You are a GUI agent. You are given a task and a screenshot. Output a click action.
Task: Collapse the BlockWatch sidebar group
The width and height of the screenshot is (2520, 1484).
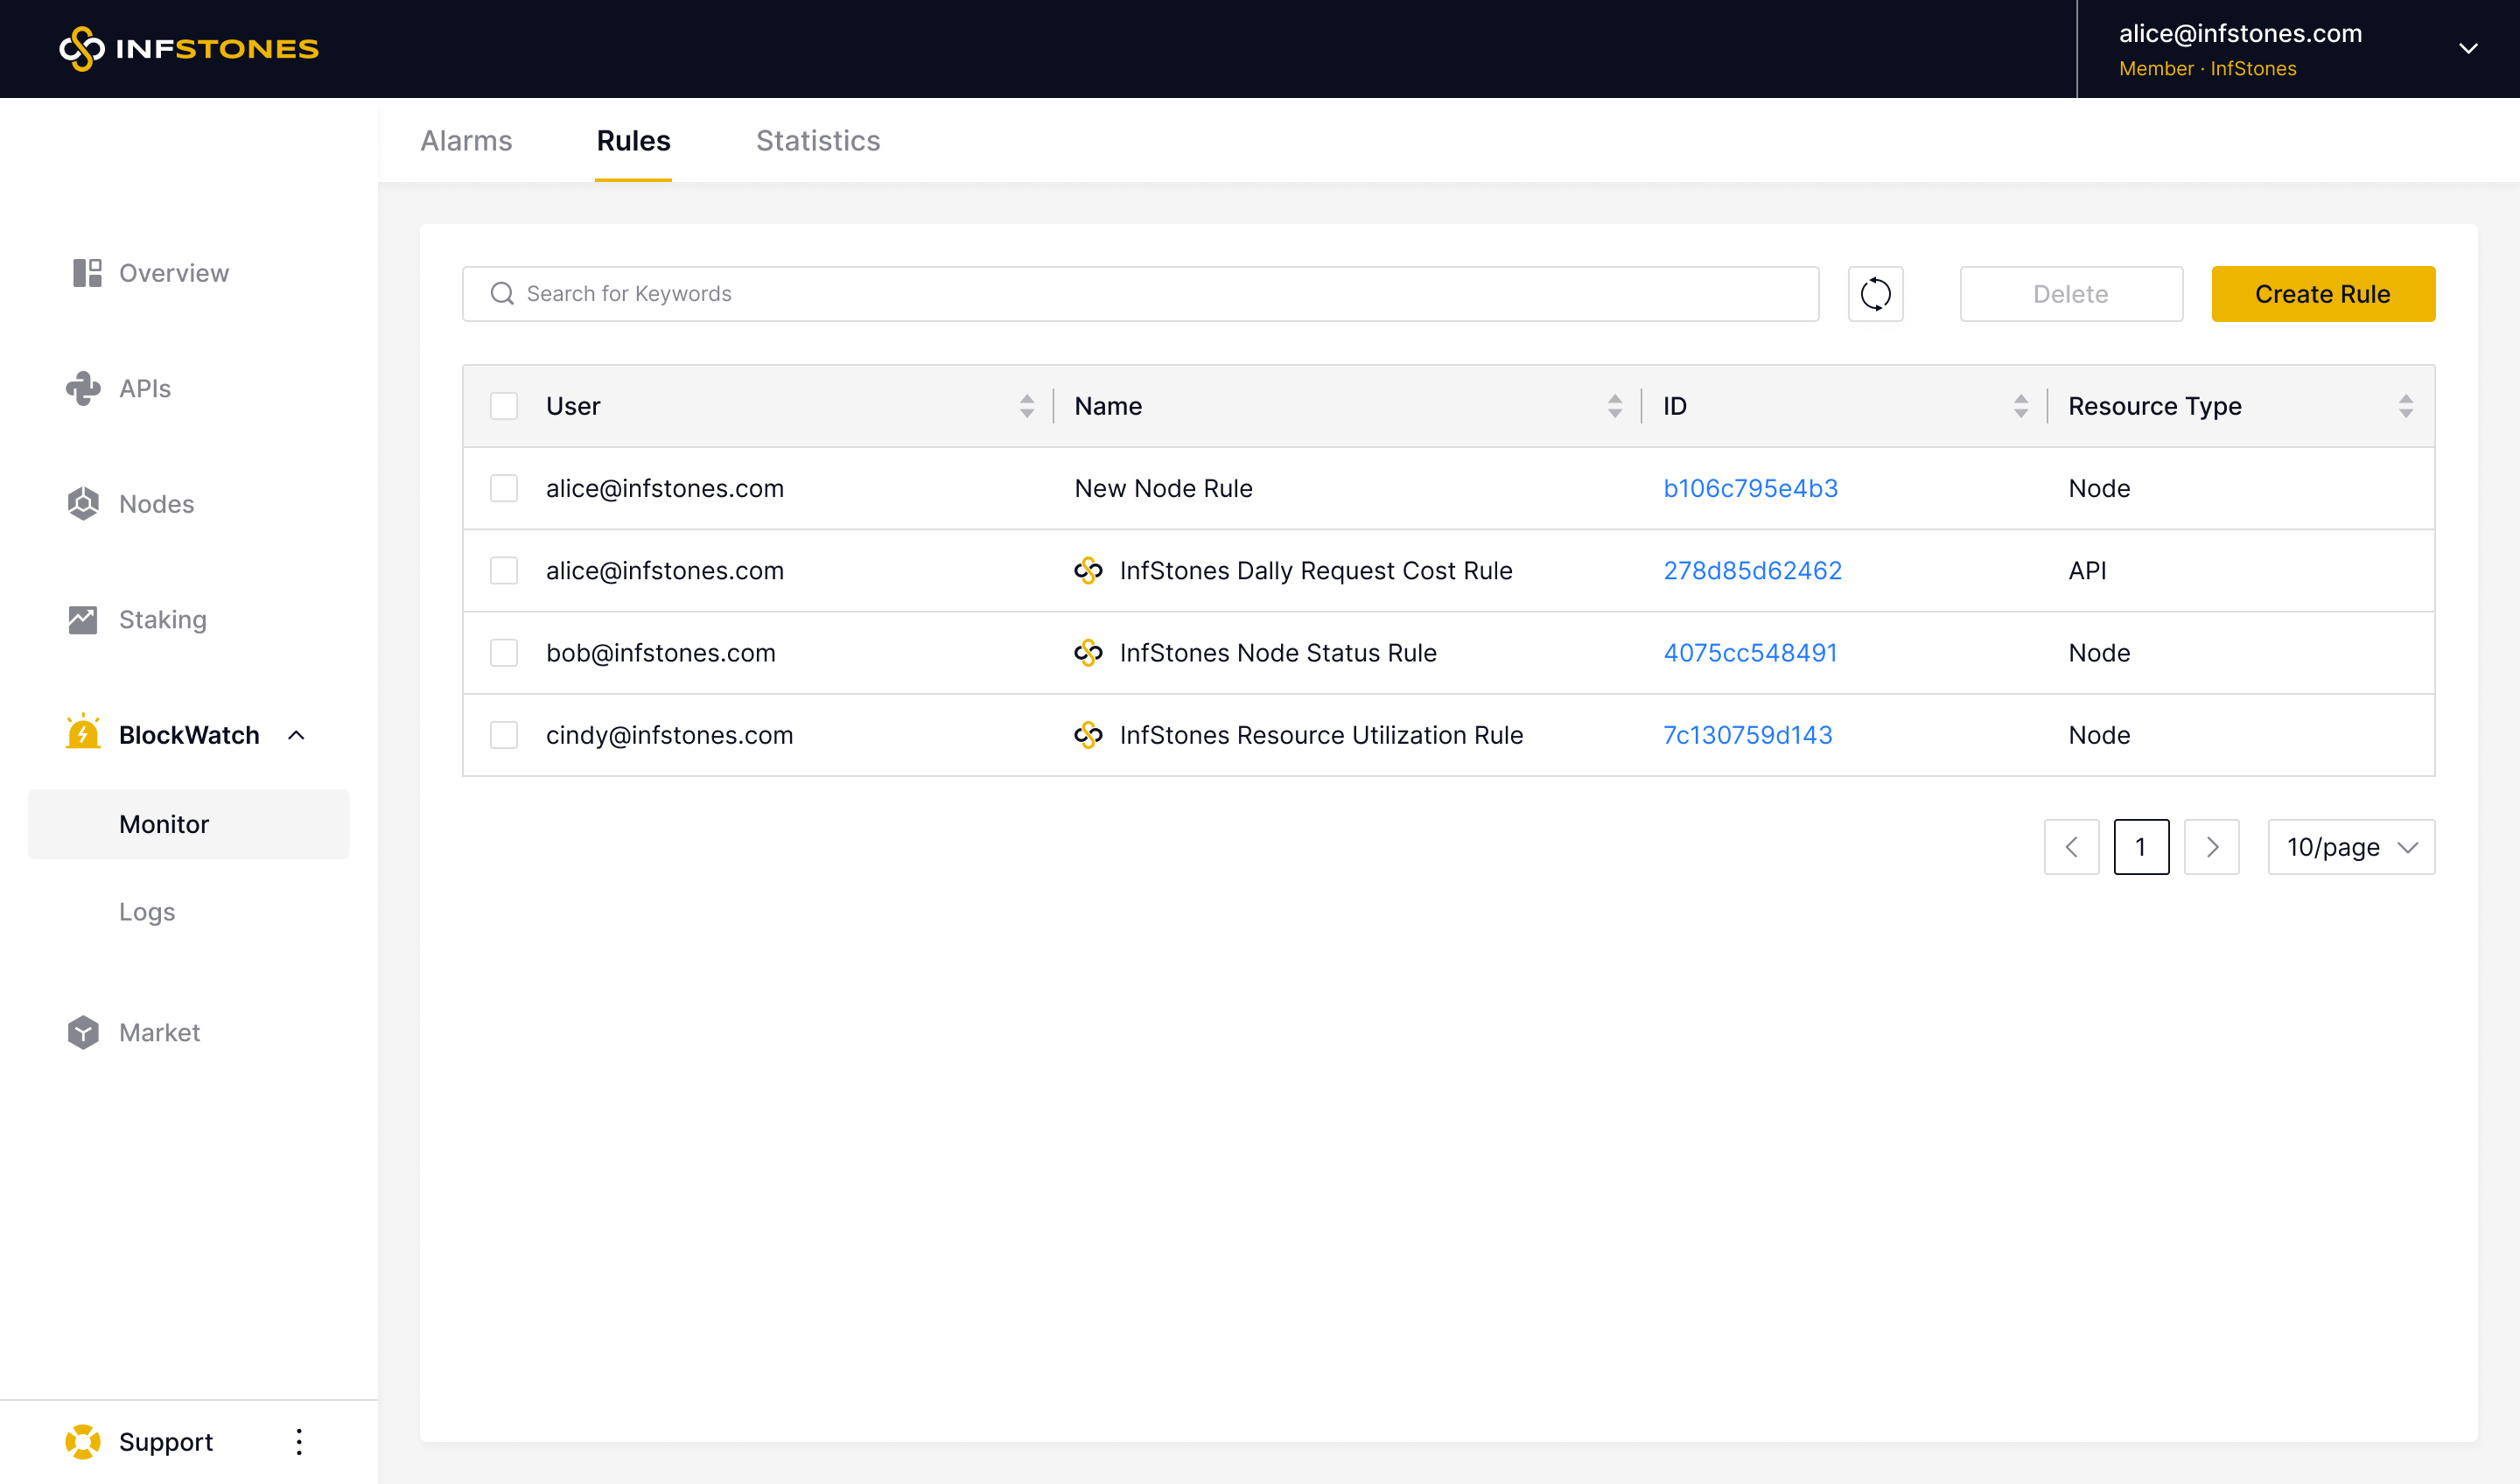tap(296, 735)
